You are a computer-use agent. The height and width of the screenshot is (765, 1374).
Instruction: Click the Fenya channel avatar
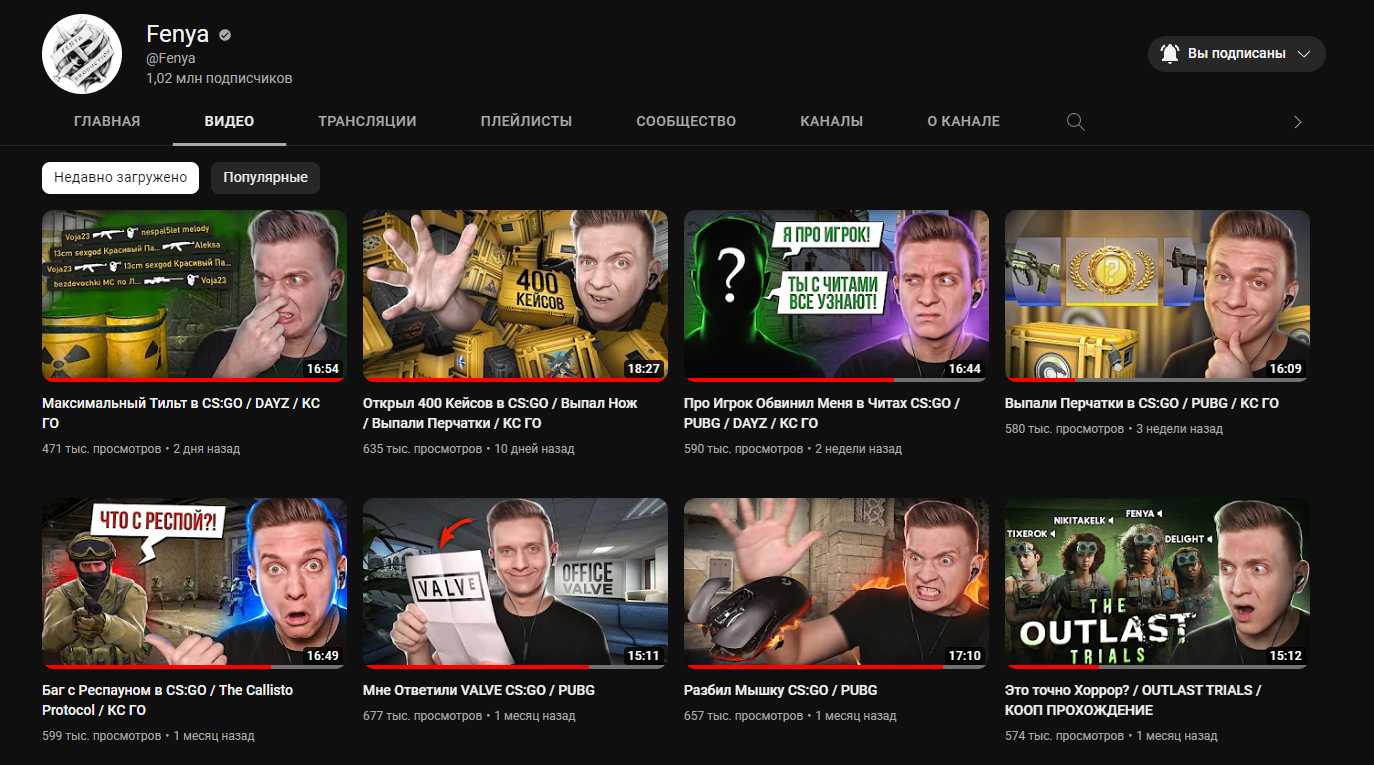[x=82, y=54]
